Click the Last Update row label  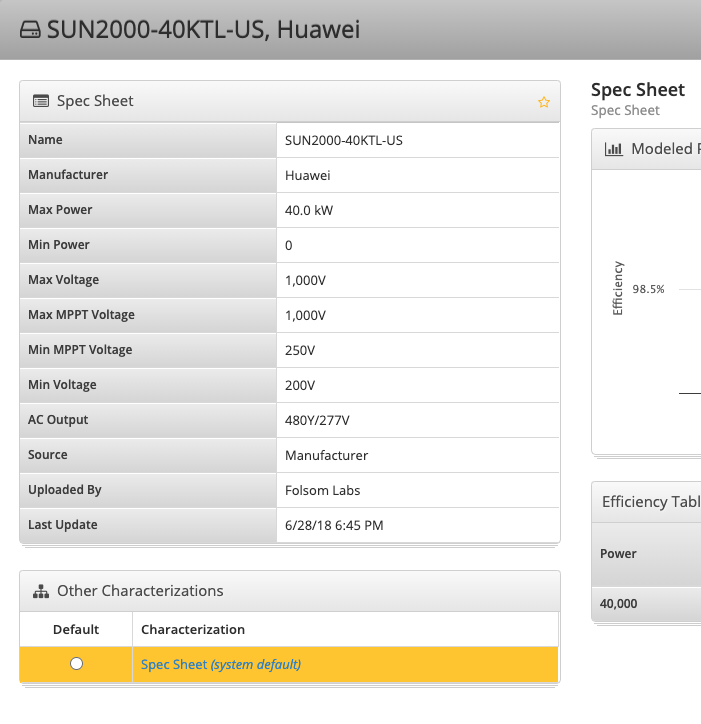(63, 525)
